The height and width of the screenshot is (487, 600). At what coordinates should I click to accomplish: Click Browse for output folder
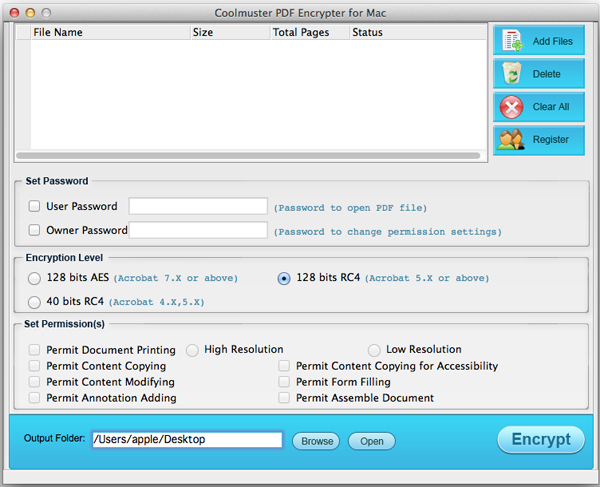pos(316,441)
